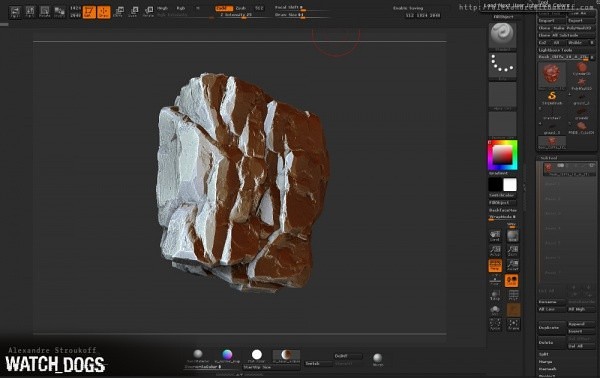Image resolution: width=600 pixels, height=378 pixels.
Task: Toggle the Floor grid
Action: [x=495, y=281]
